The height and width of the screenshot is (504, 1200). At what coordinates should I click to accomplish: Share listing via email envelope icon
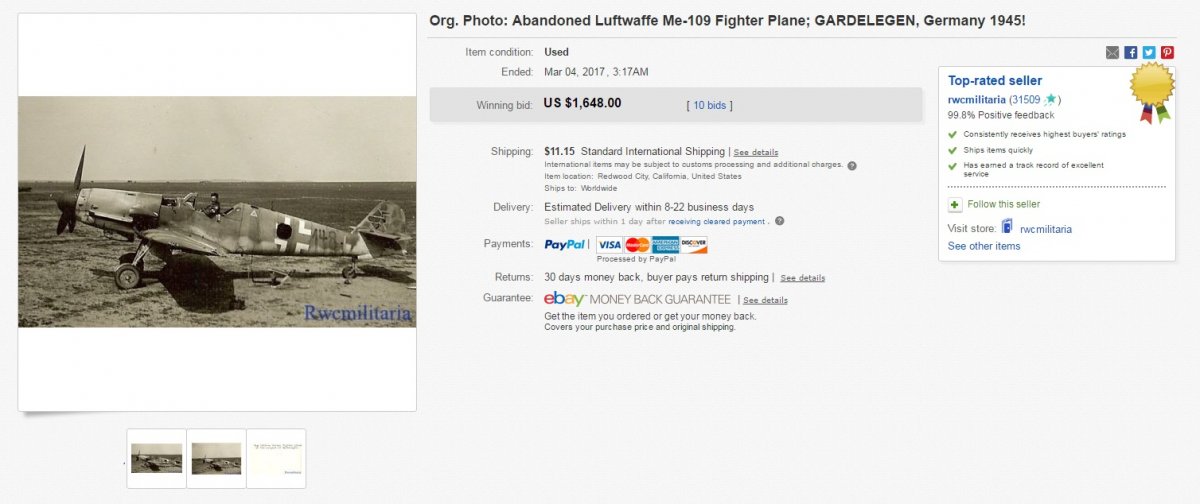1113,53
